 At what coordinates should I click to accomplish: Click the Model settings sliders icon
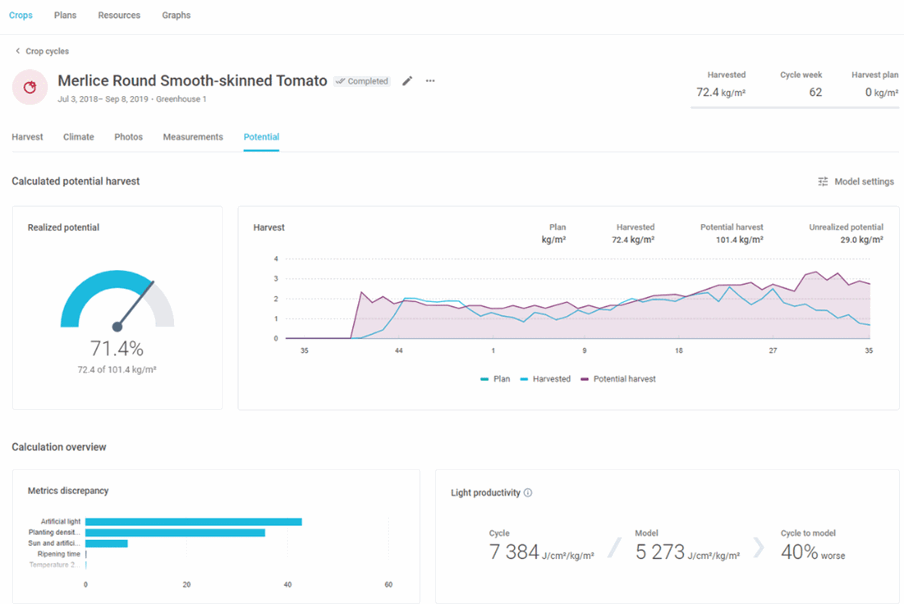[823, 182]
